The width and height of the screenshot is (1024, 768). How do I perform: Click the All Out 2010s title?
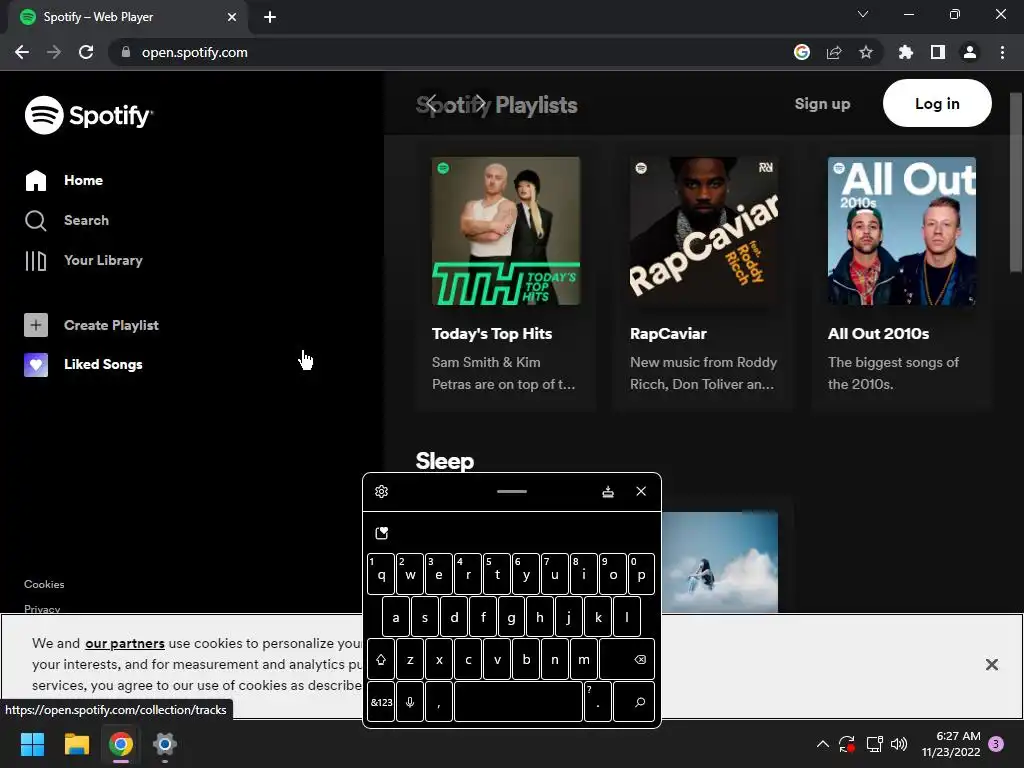click(878, 334)
